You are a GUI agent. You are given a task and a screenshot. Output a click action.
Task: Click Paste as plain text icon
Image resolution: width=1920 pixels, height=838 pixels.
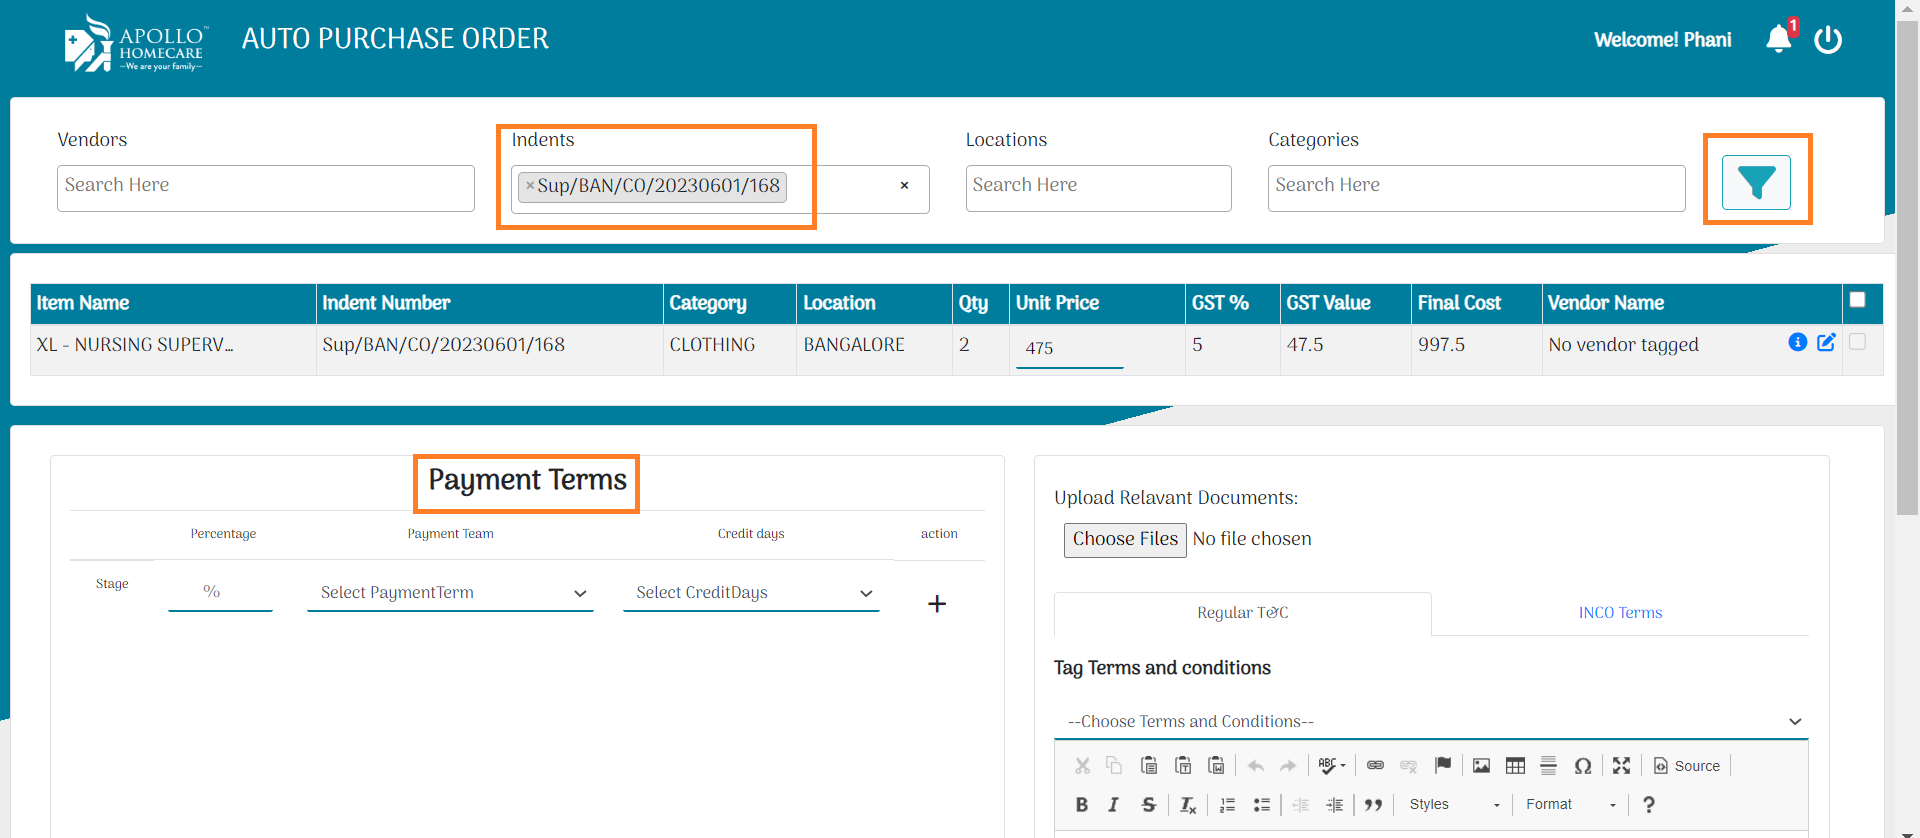[1183, 766]
